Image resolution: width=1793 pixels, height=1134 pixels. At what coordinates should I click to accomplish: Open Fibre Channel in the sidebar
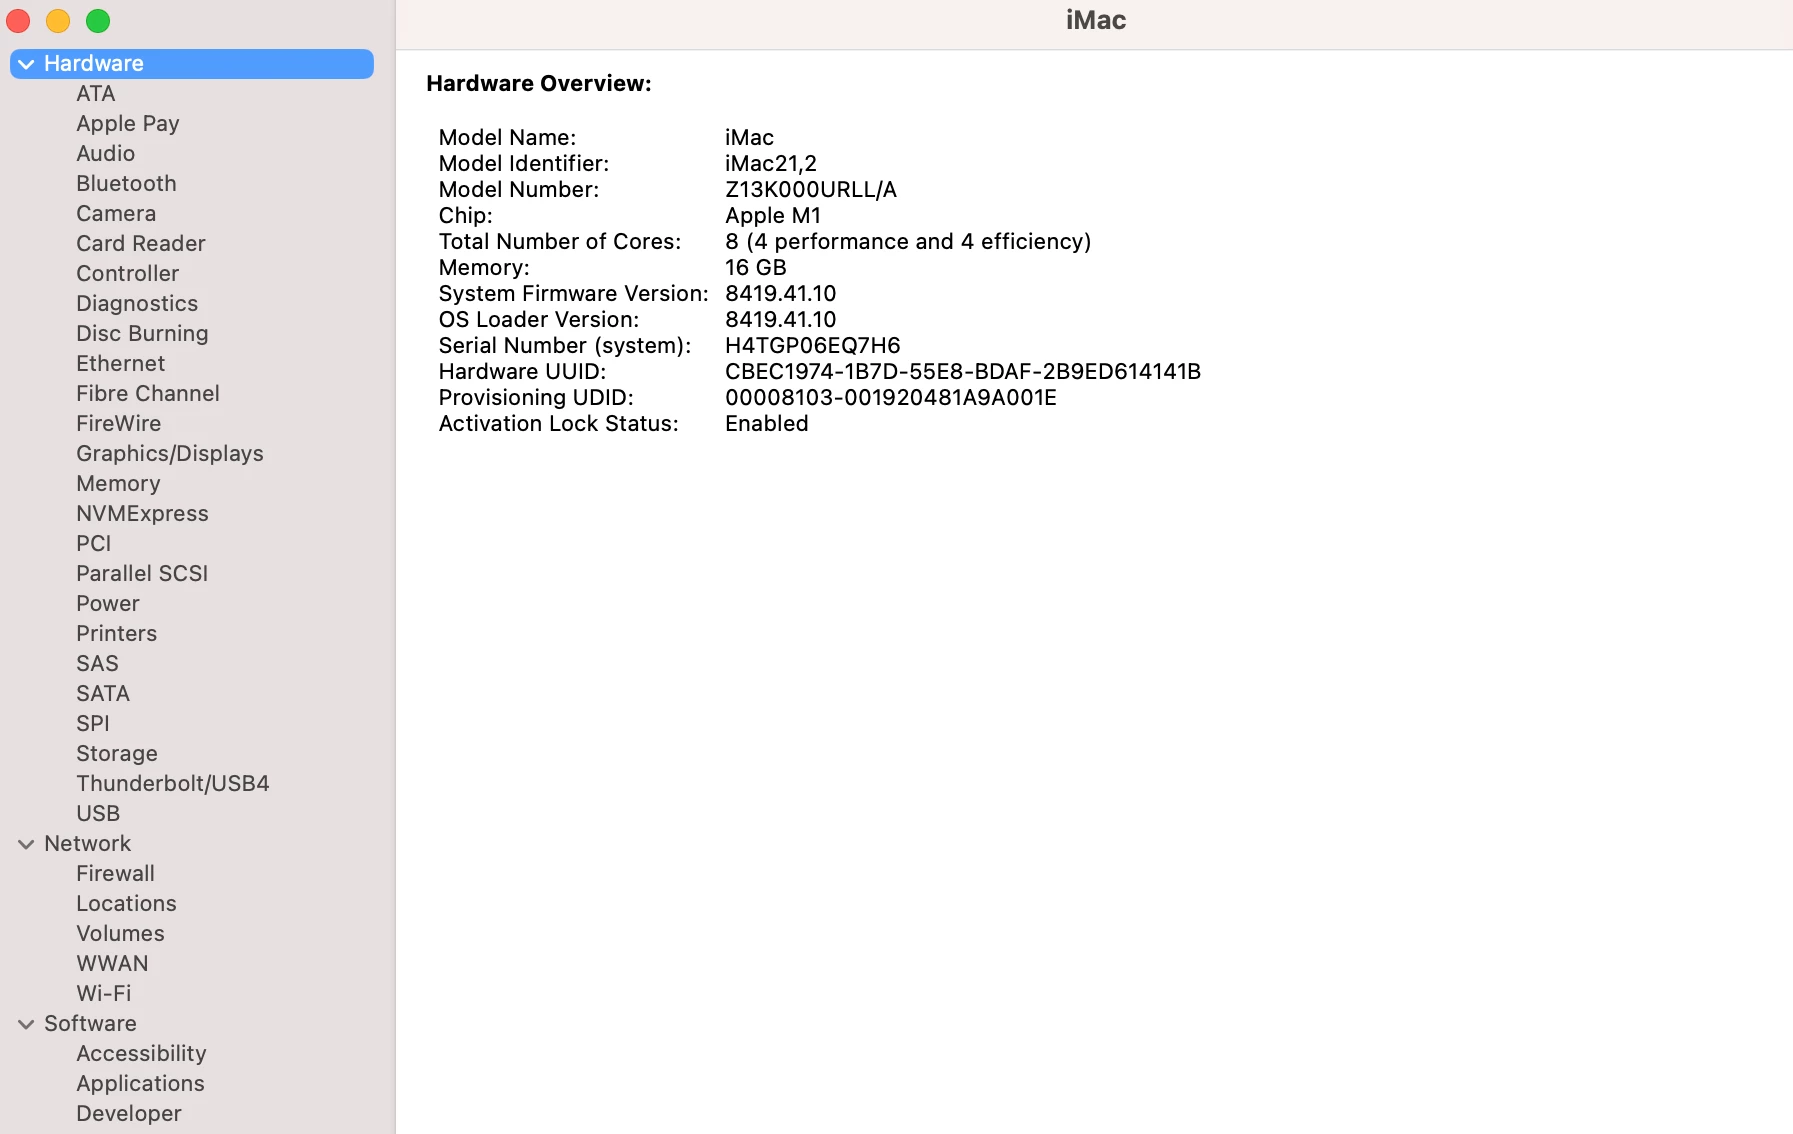(148, 394)
